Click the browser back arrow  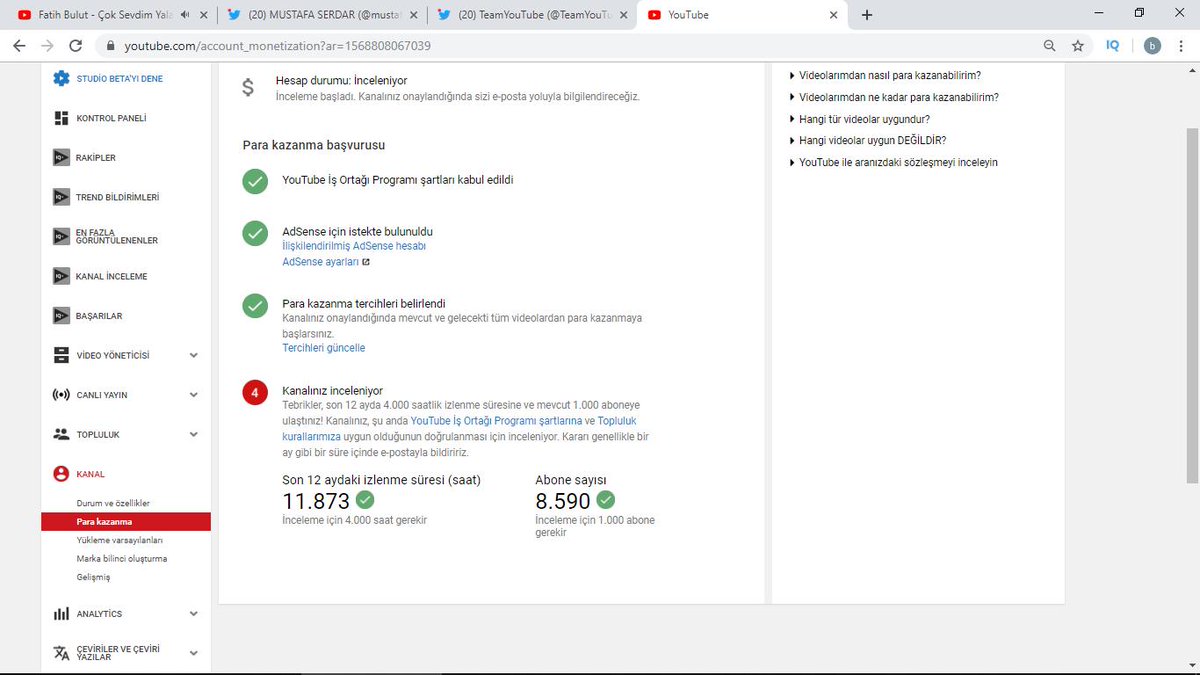(x=19, y=46)
